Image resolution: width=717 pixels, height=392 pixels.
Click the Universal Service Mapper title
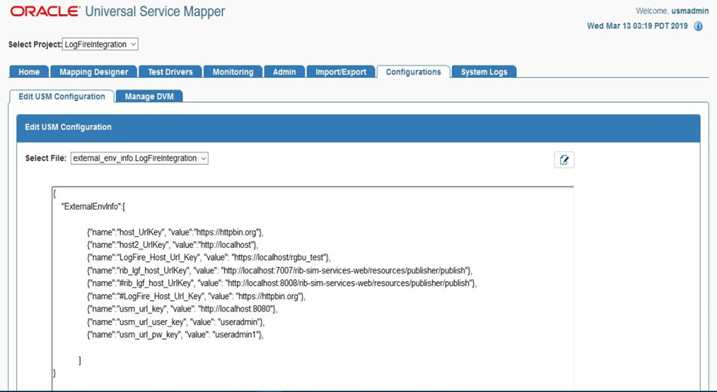(155, 11)
